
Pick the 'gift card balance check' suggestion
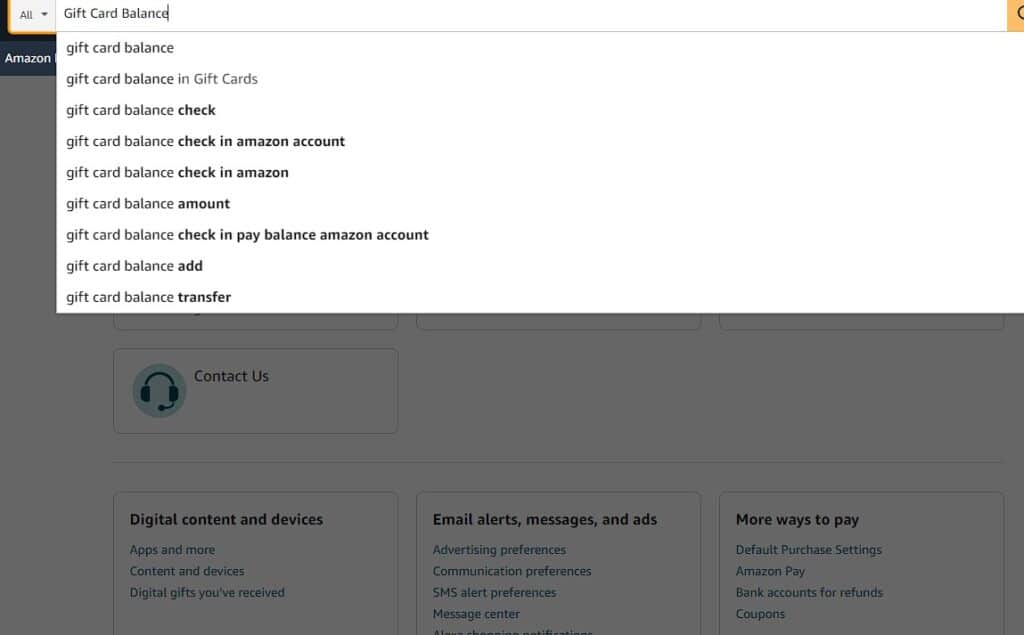pos(140,110)
